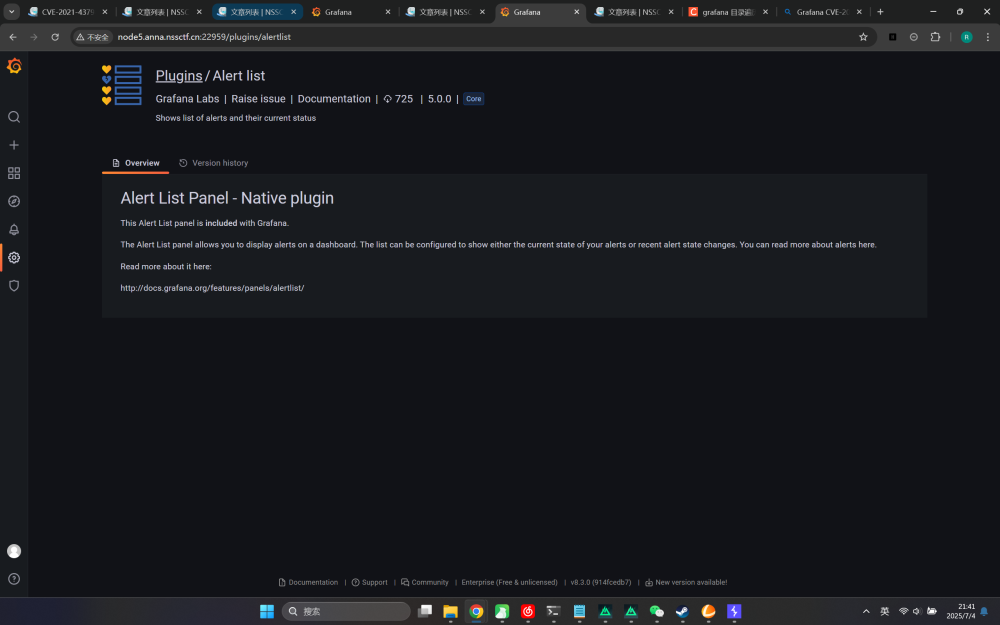Bookmark this page with the star icon
This screenshot has height=625, width=1000.
click(x=863, y=37)
